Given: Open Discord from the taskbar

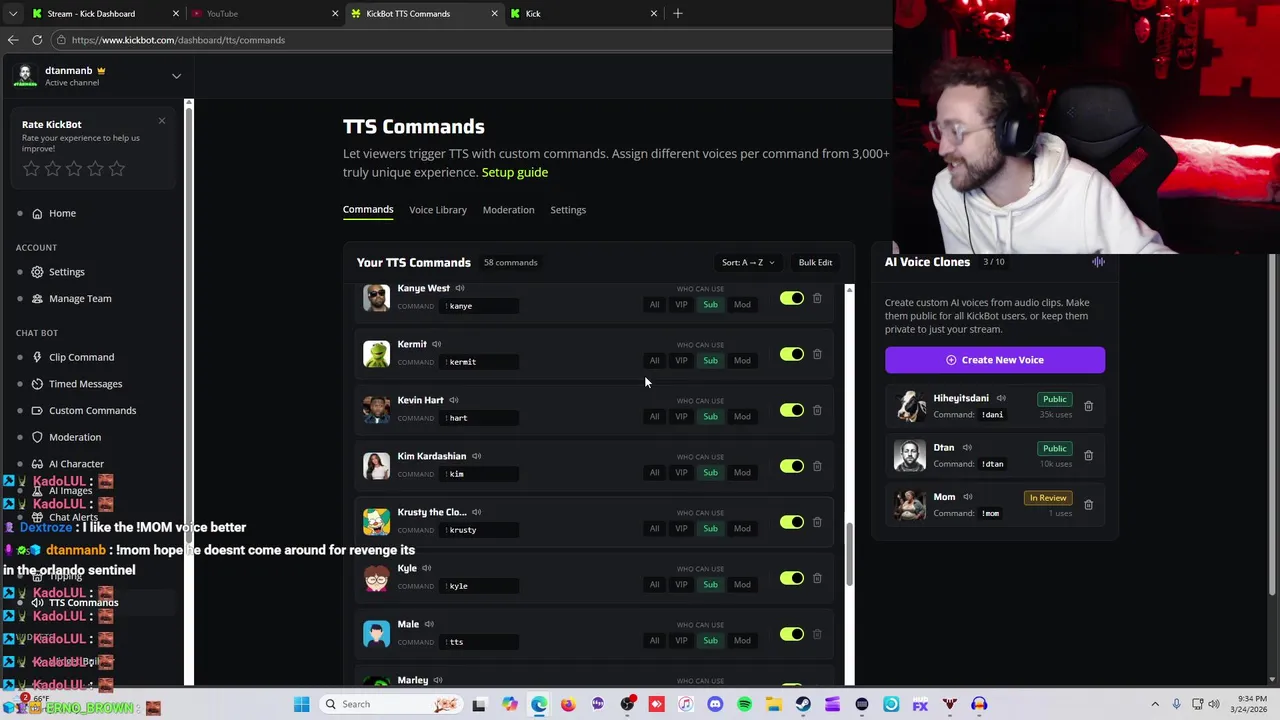Looking at the screenshot, I should [x=715, y=704].
